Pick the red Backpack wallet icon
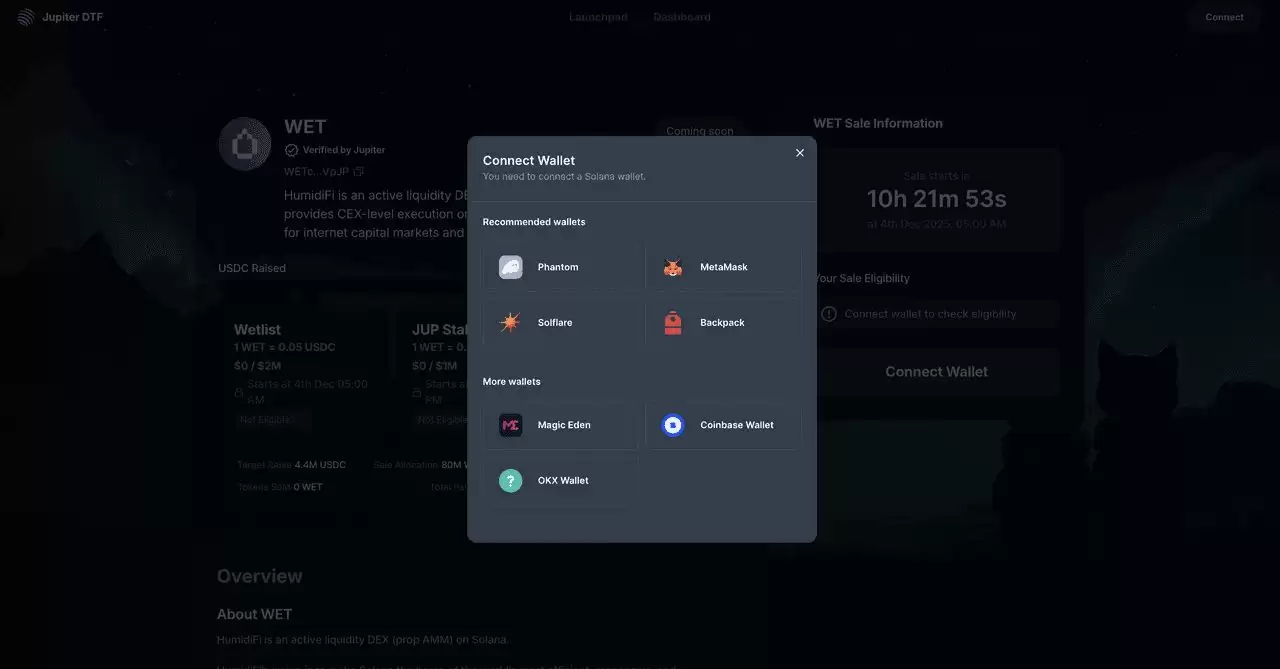 coord(673,323)
